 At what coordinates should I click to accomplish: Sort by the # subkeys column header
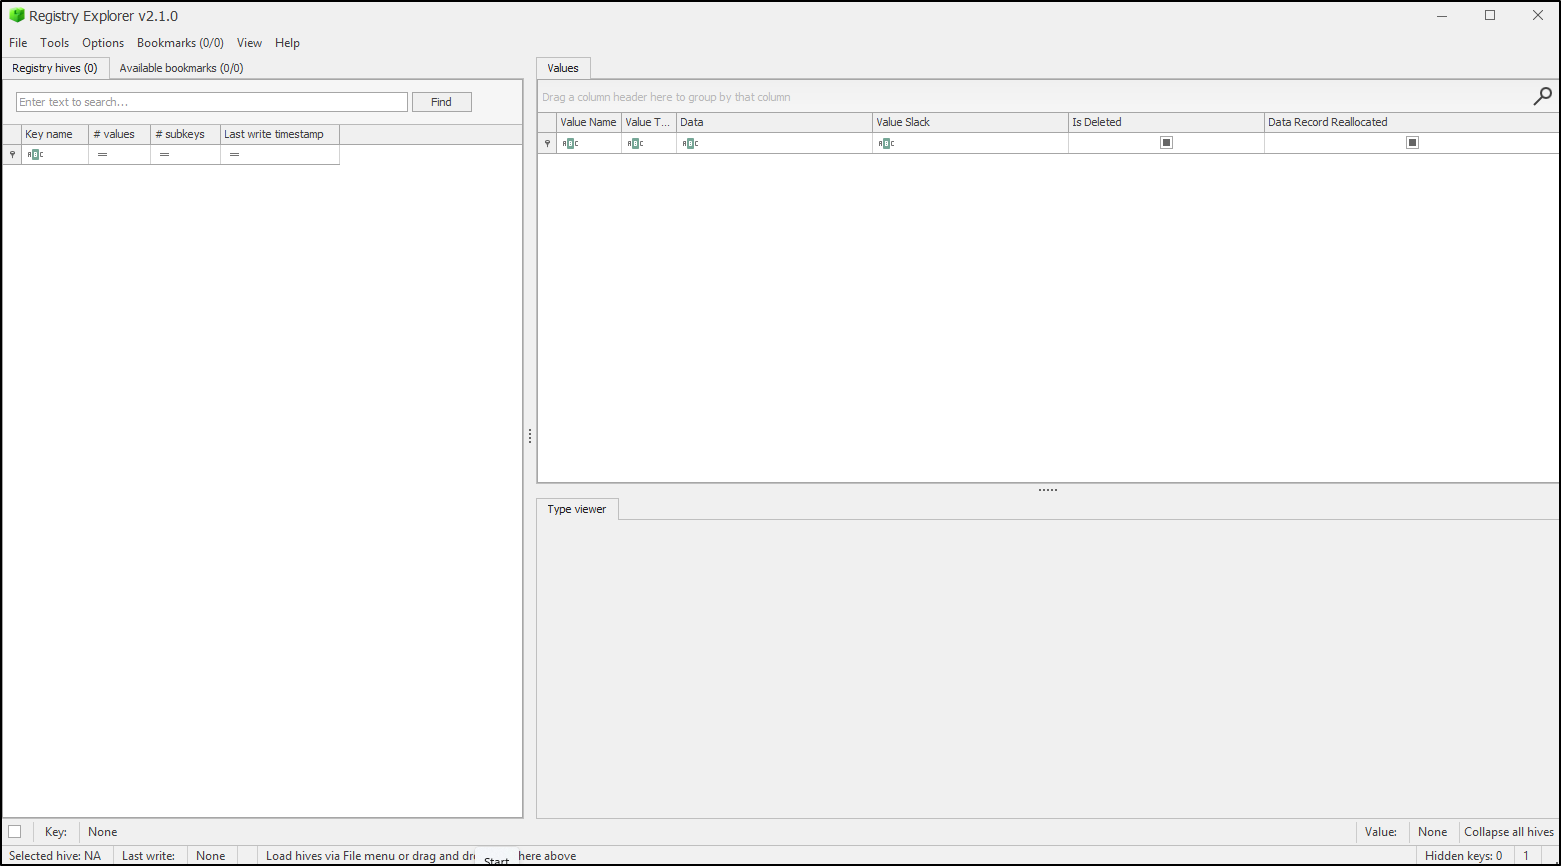pyautogui.click(x=185, y=134)
